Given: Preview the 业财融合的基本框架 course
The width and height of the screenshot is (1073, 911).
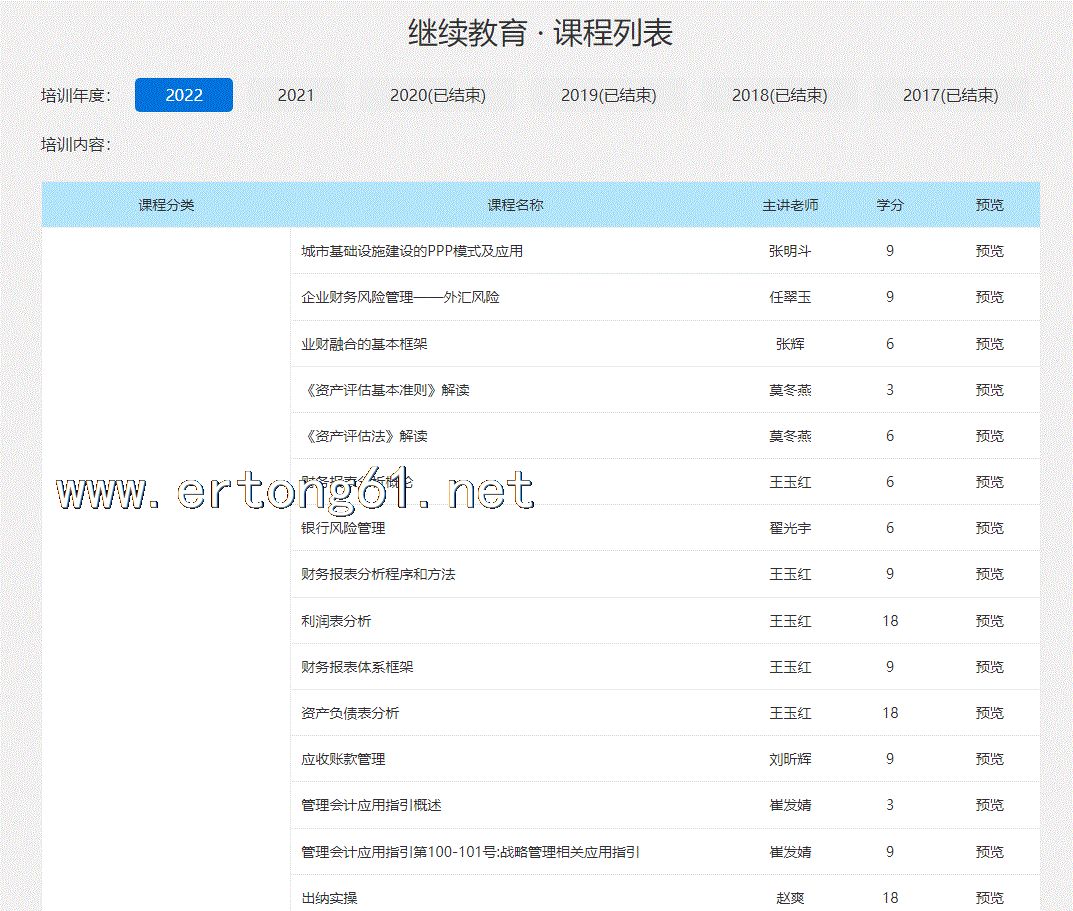Looking at the screenshot, I should (989, 344).
